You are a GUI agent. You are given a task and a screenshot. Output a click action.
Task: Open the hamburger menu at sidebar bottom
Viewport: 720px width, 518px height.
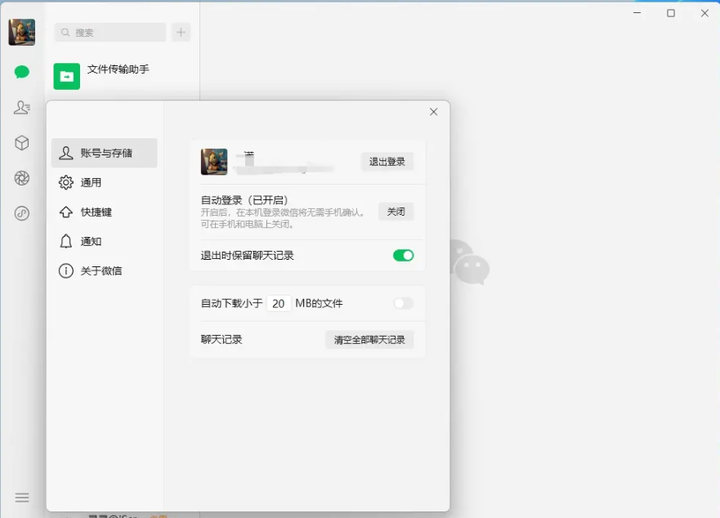[x=22, y=498]
